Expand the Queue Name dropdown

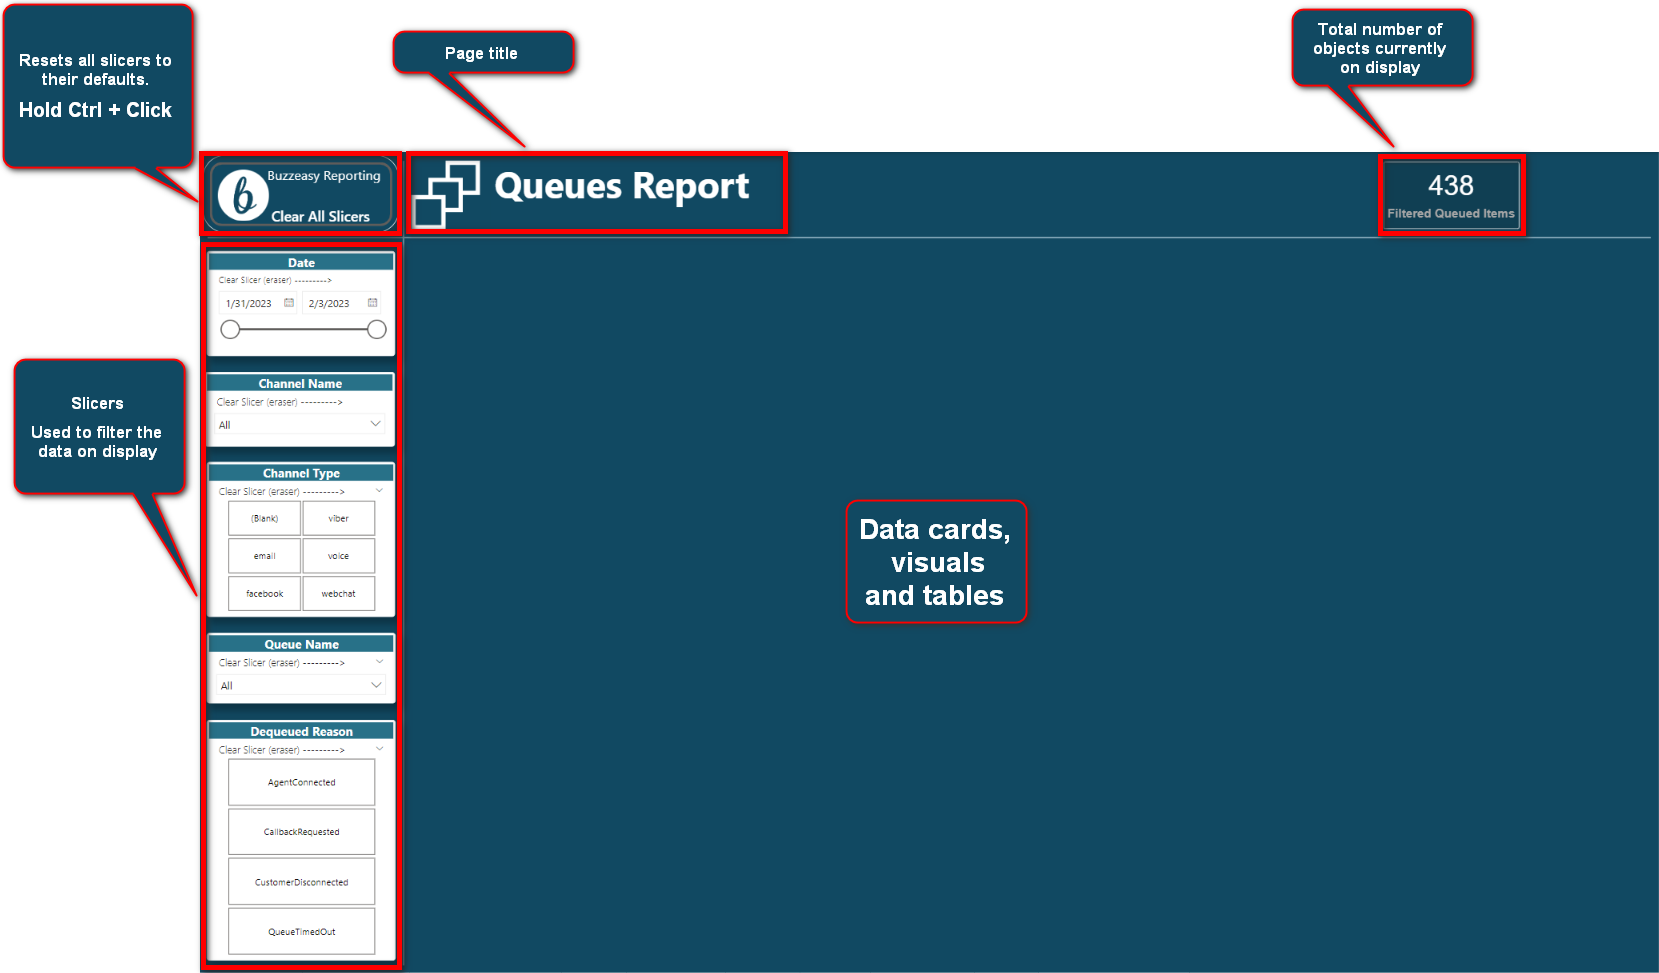[x=376, y=685]
